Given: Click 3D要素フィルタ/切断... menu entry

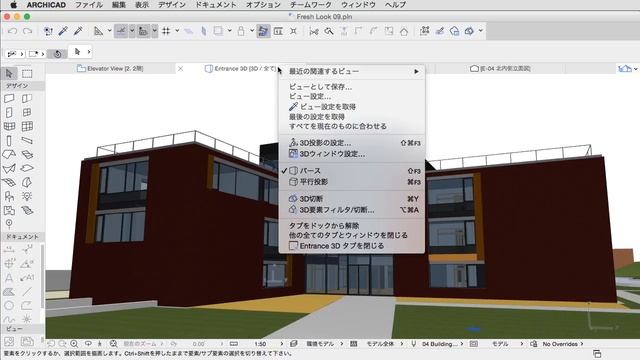Looking at the screenshot, I should click(x=351, y=210).
